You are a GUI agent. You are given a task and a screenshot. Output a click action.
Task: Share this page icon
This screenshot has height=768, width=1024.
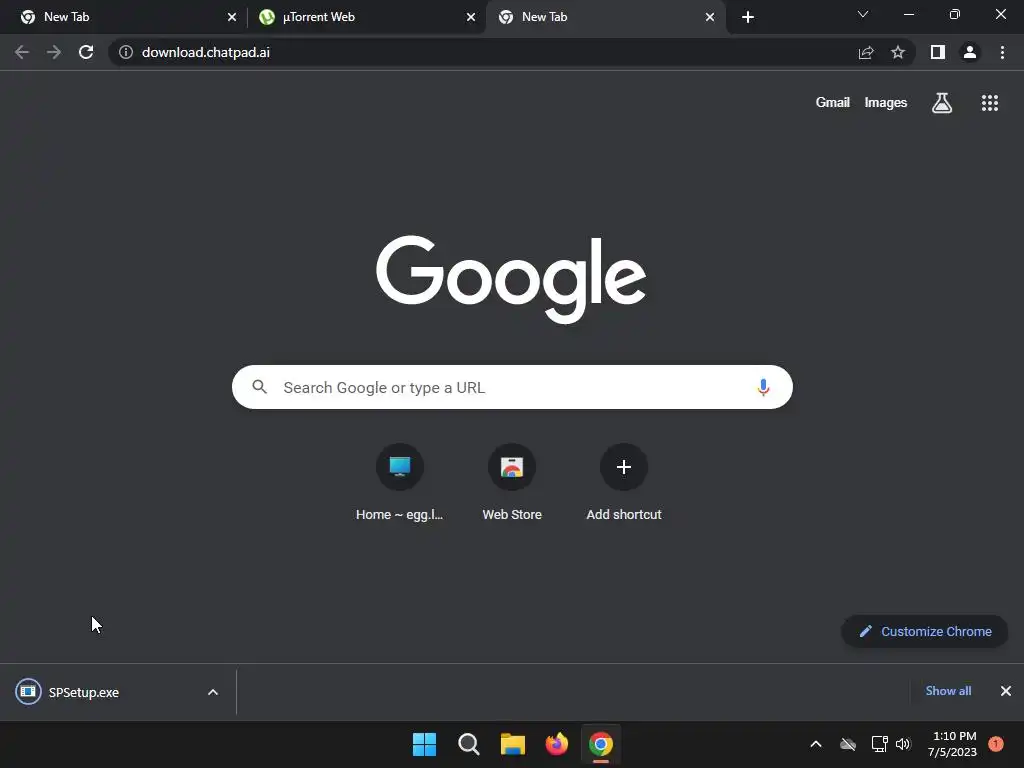866,52
